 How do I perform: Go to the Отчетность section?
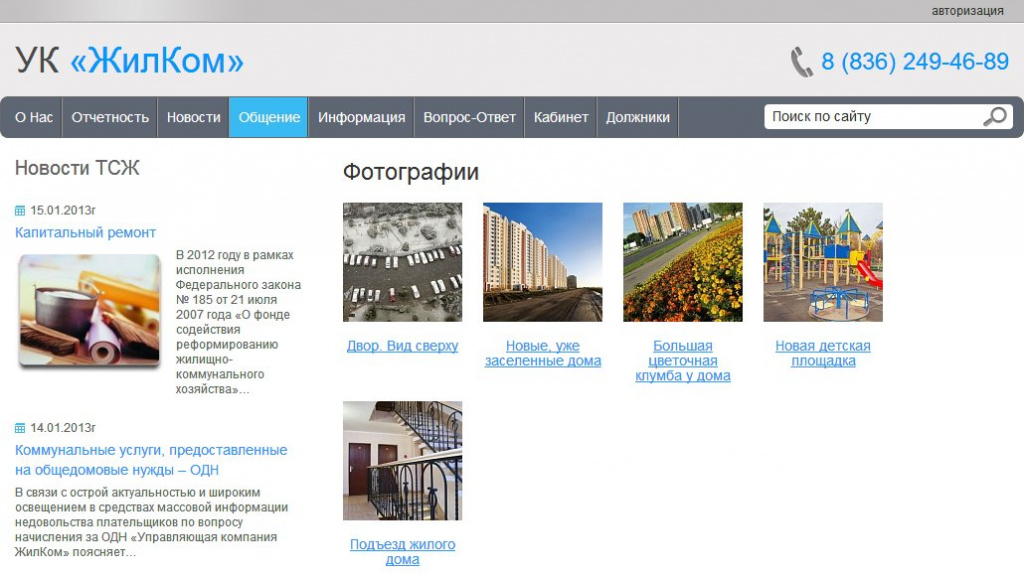110,117
